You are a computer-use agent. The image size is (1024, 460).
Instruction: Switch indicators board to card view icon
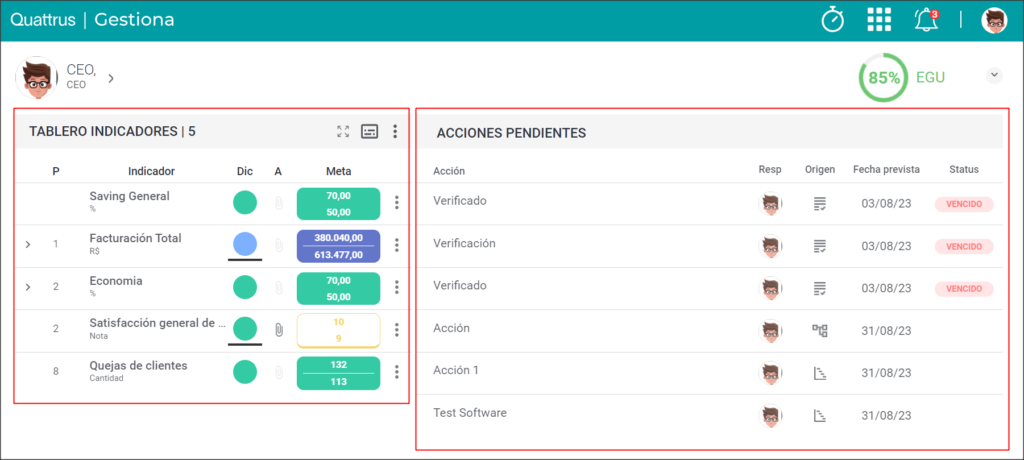(x=370, y=131)
